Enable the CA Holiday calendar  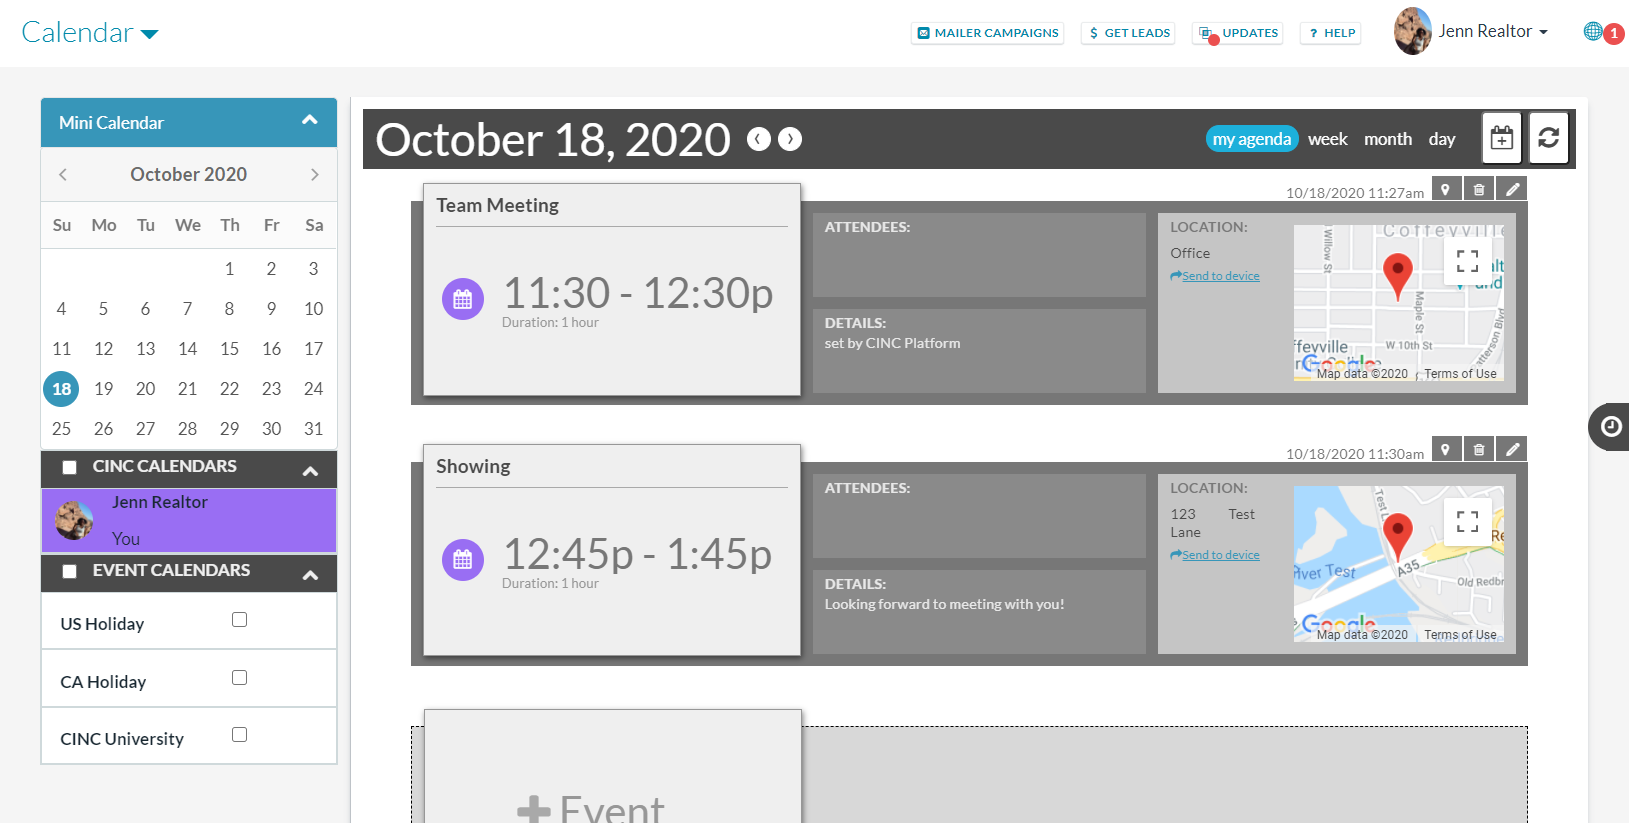[x=239, y=677]
